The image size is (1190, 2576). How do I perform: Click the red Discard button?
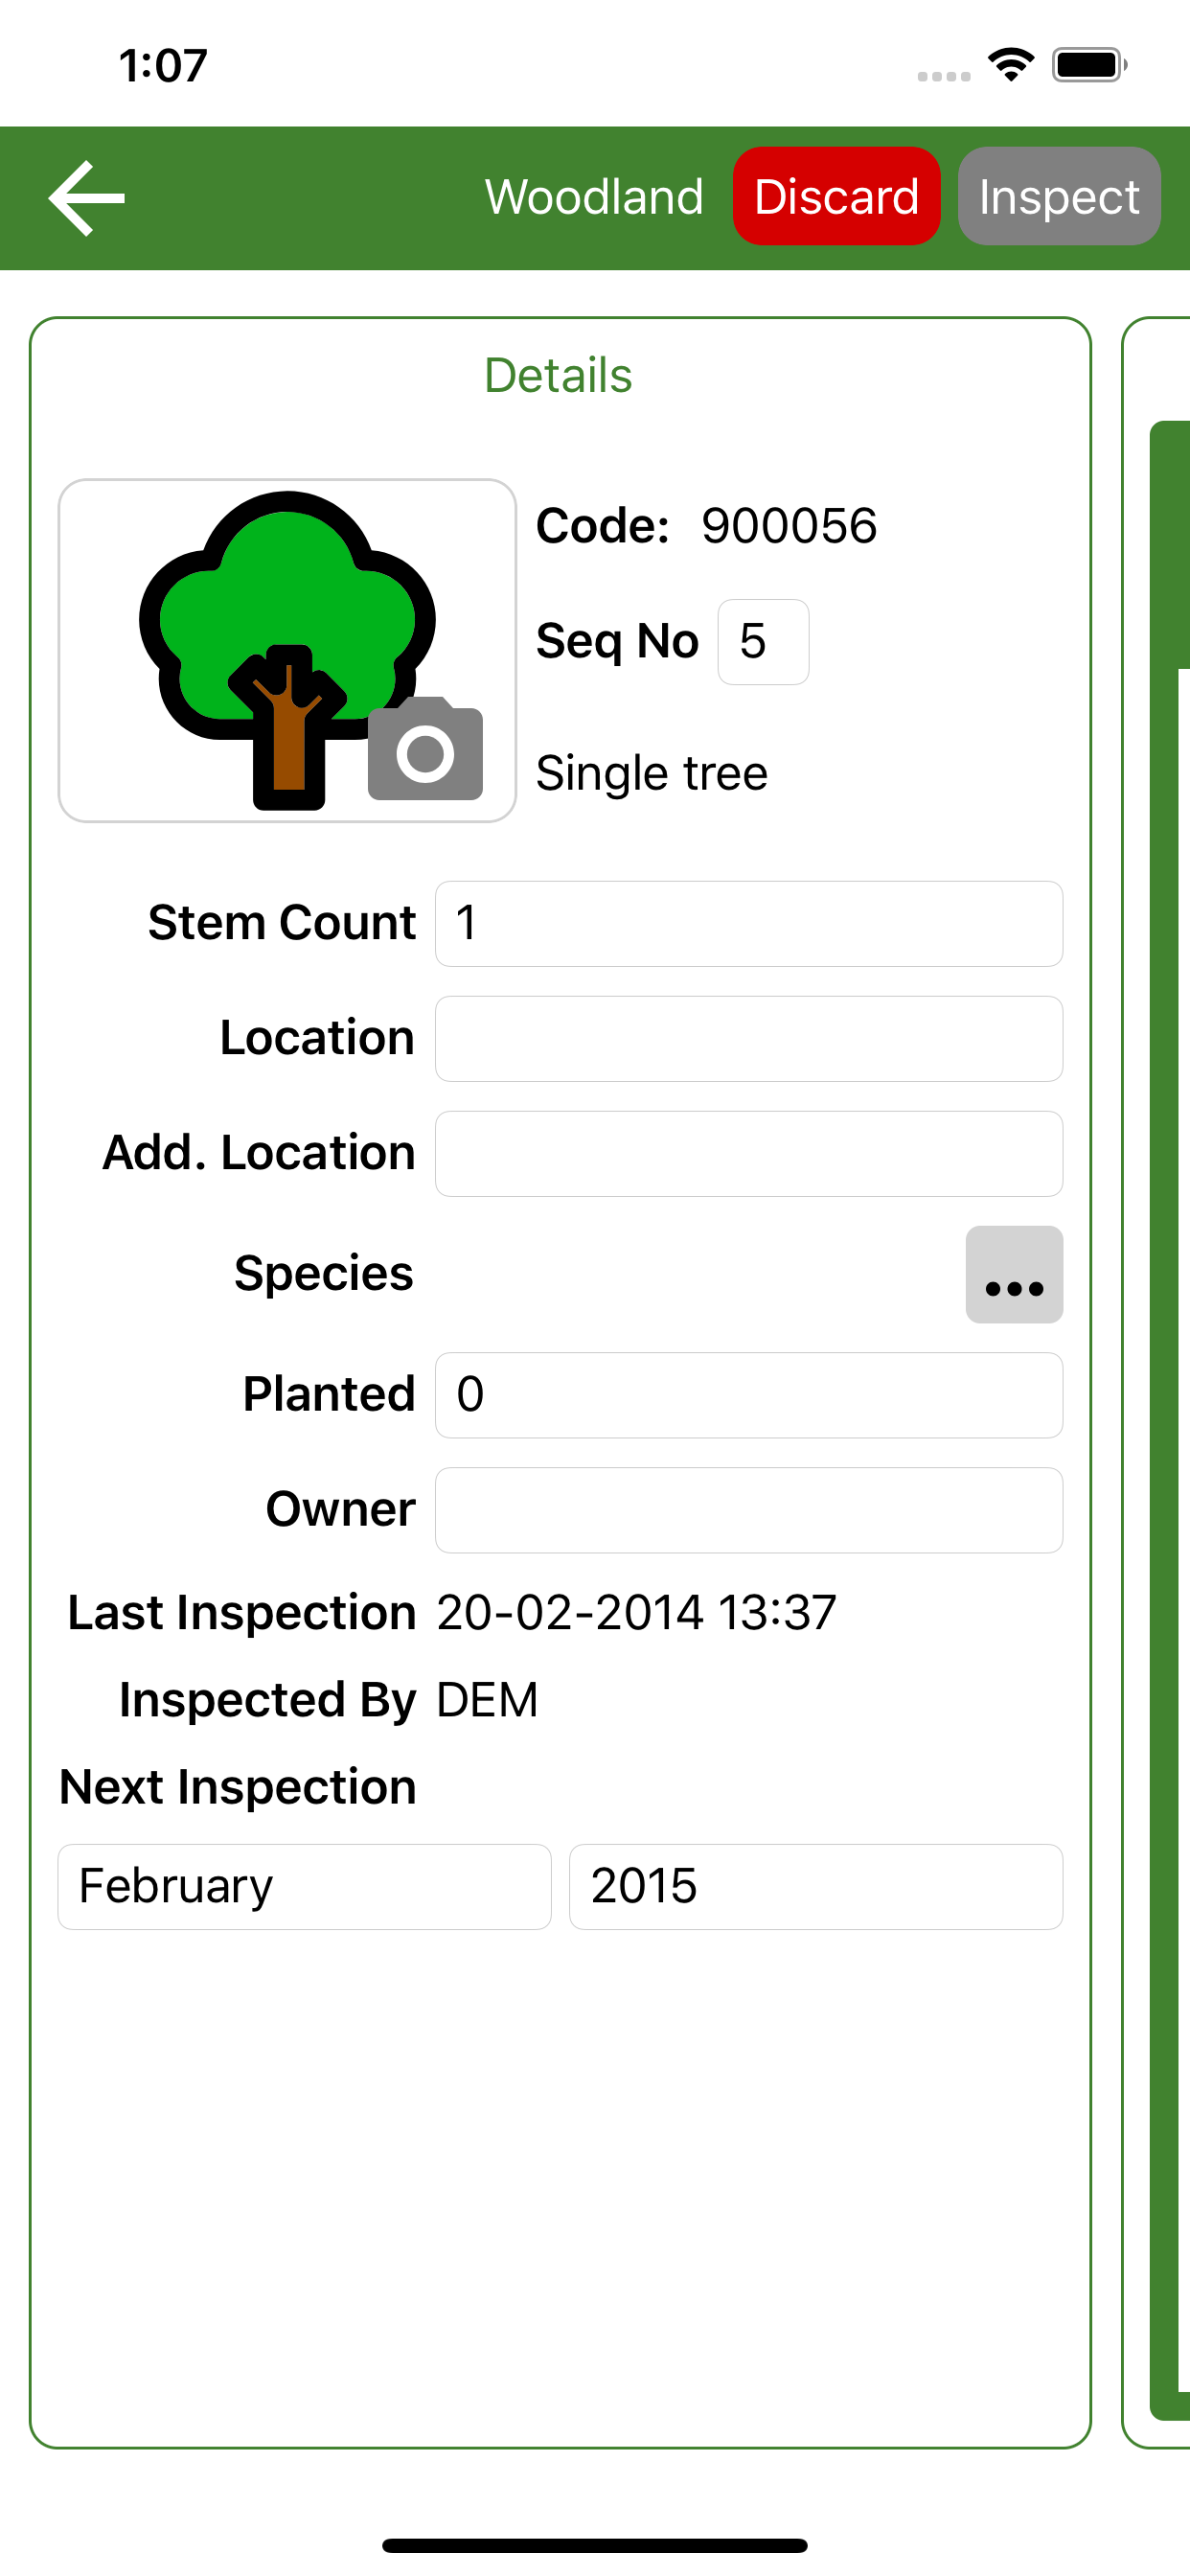836,196
